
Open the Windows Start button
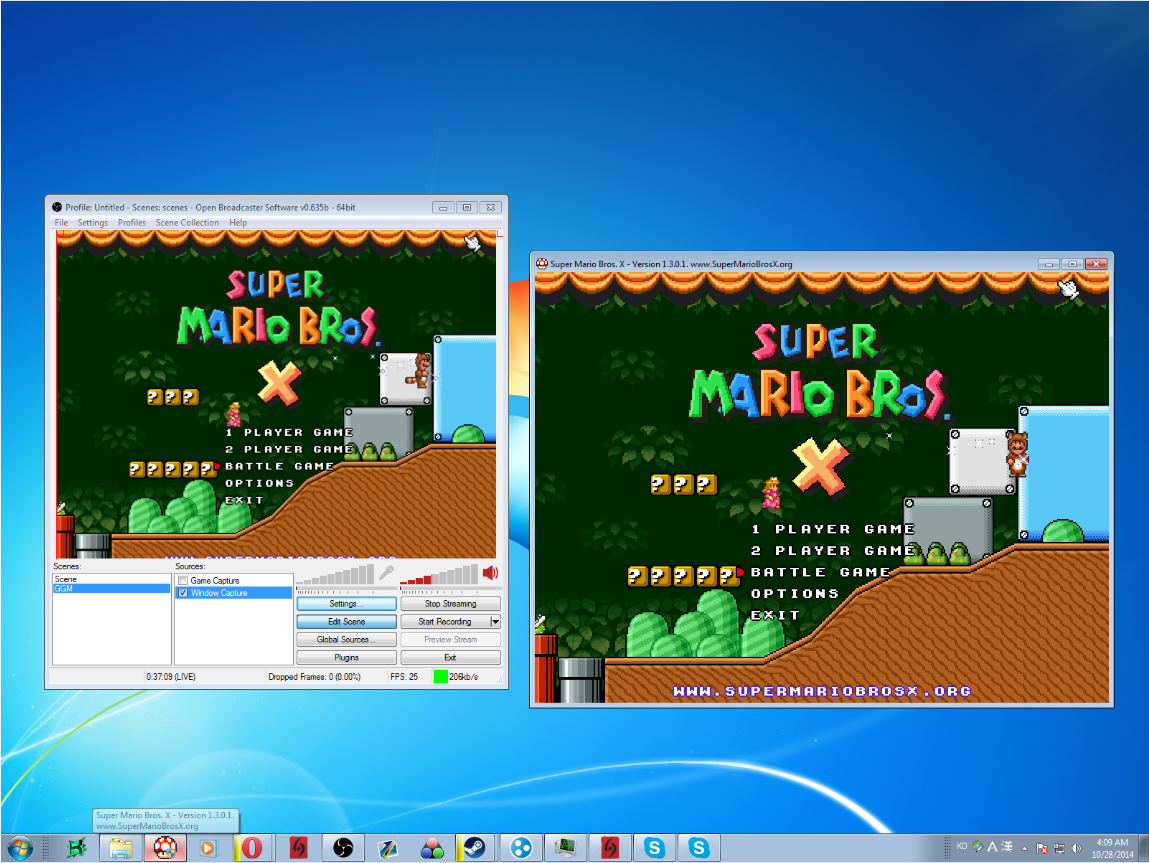(20, 848)
